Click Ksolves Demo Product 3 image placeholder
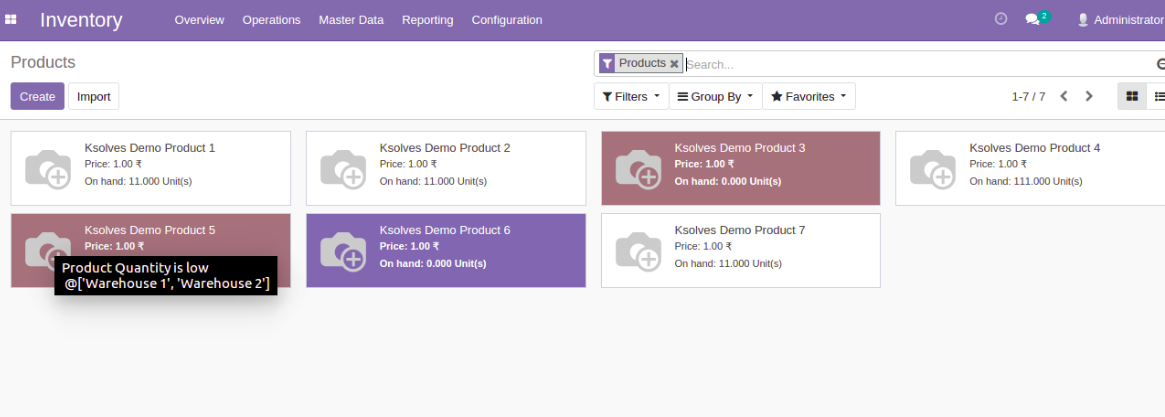This screenshot has width=1165, height=417. (x=638, y=169)
